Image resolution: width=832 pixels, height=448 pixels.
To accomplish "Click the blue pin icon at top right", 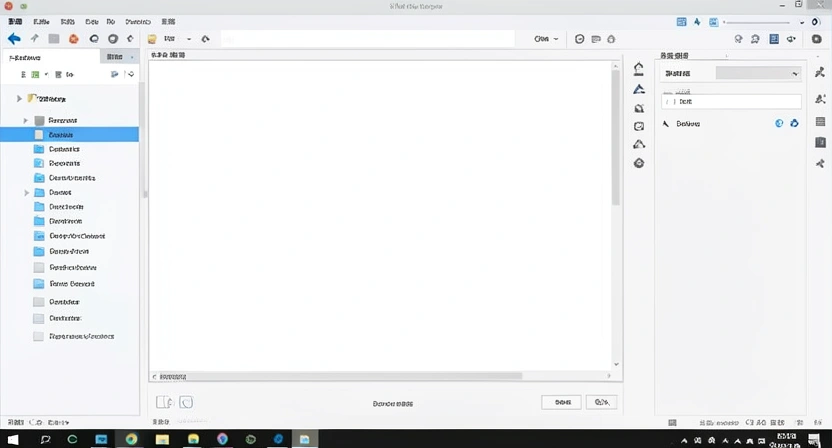I will 697,22.
